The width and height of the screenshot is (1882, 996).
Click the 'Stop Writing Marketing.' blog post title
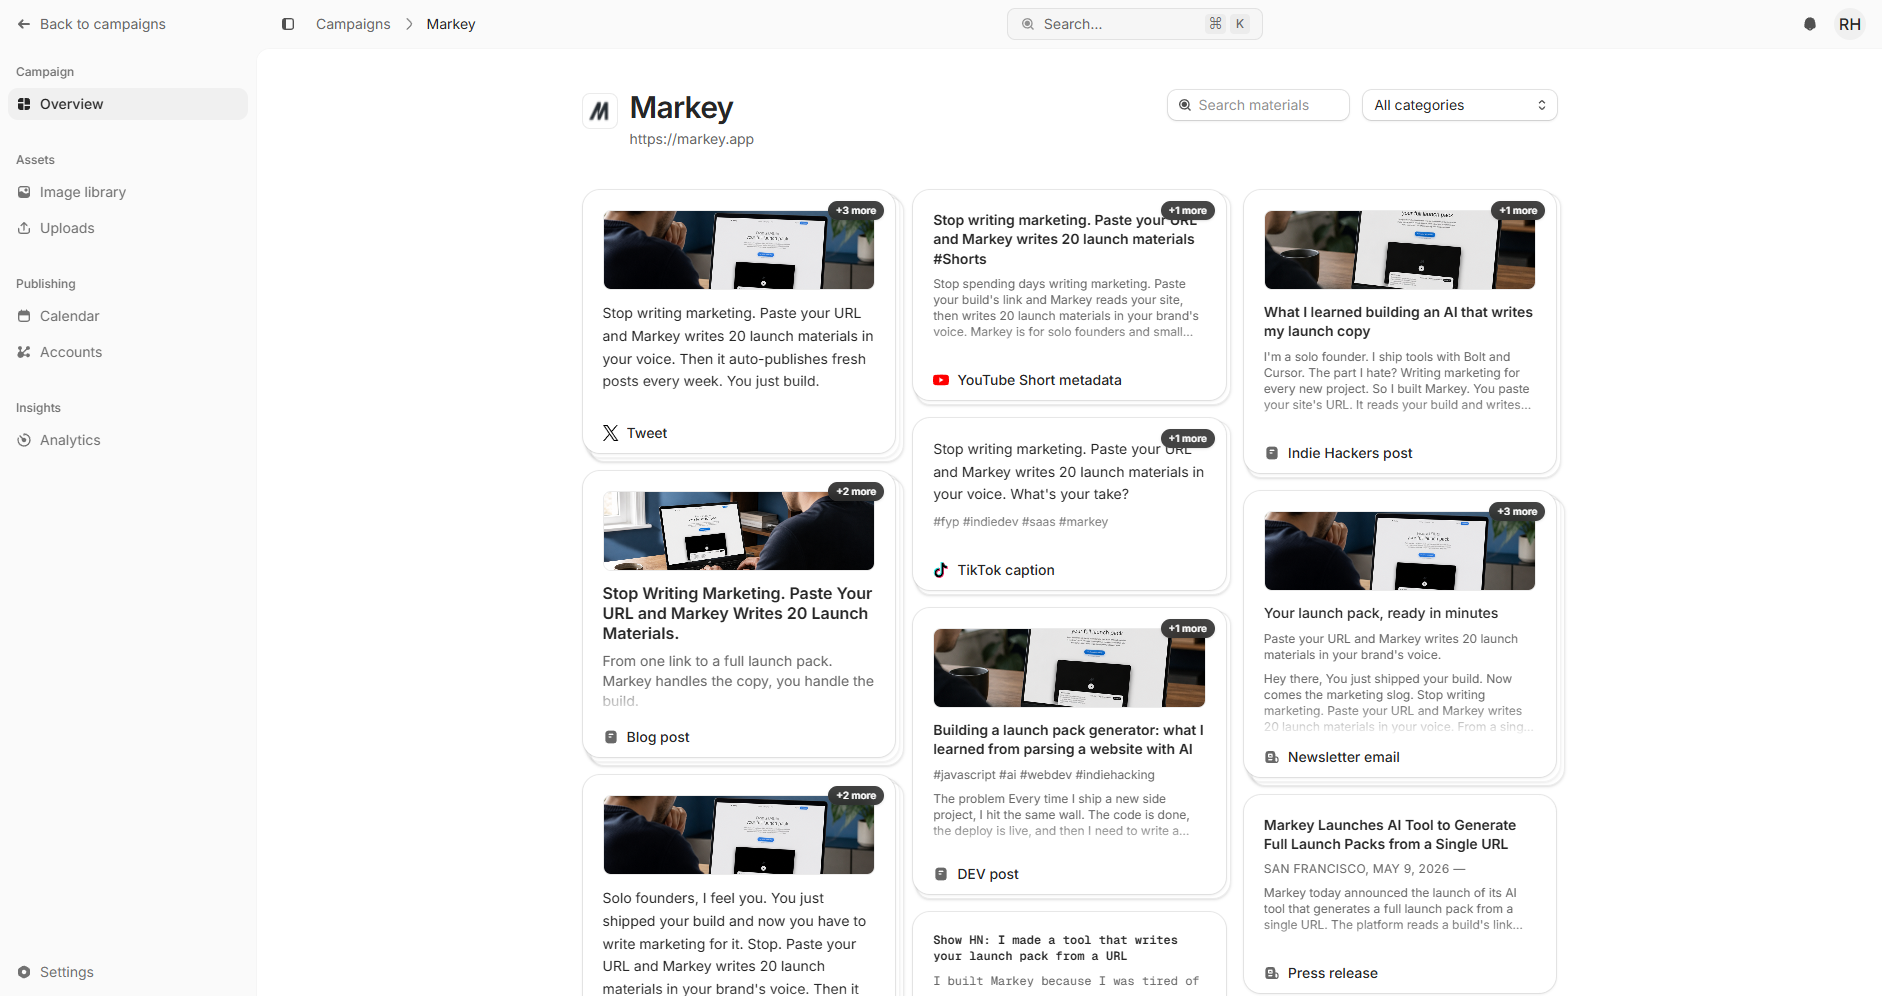coord(738,613)
